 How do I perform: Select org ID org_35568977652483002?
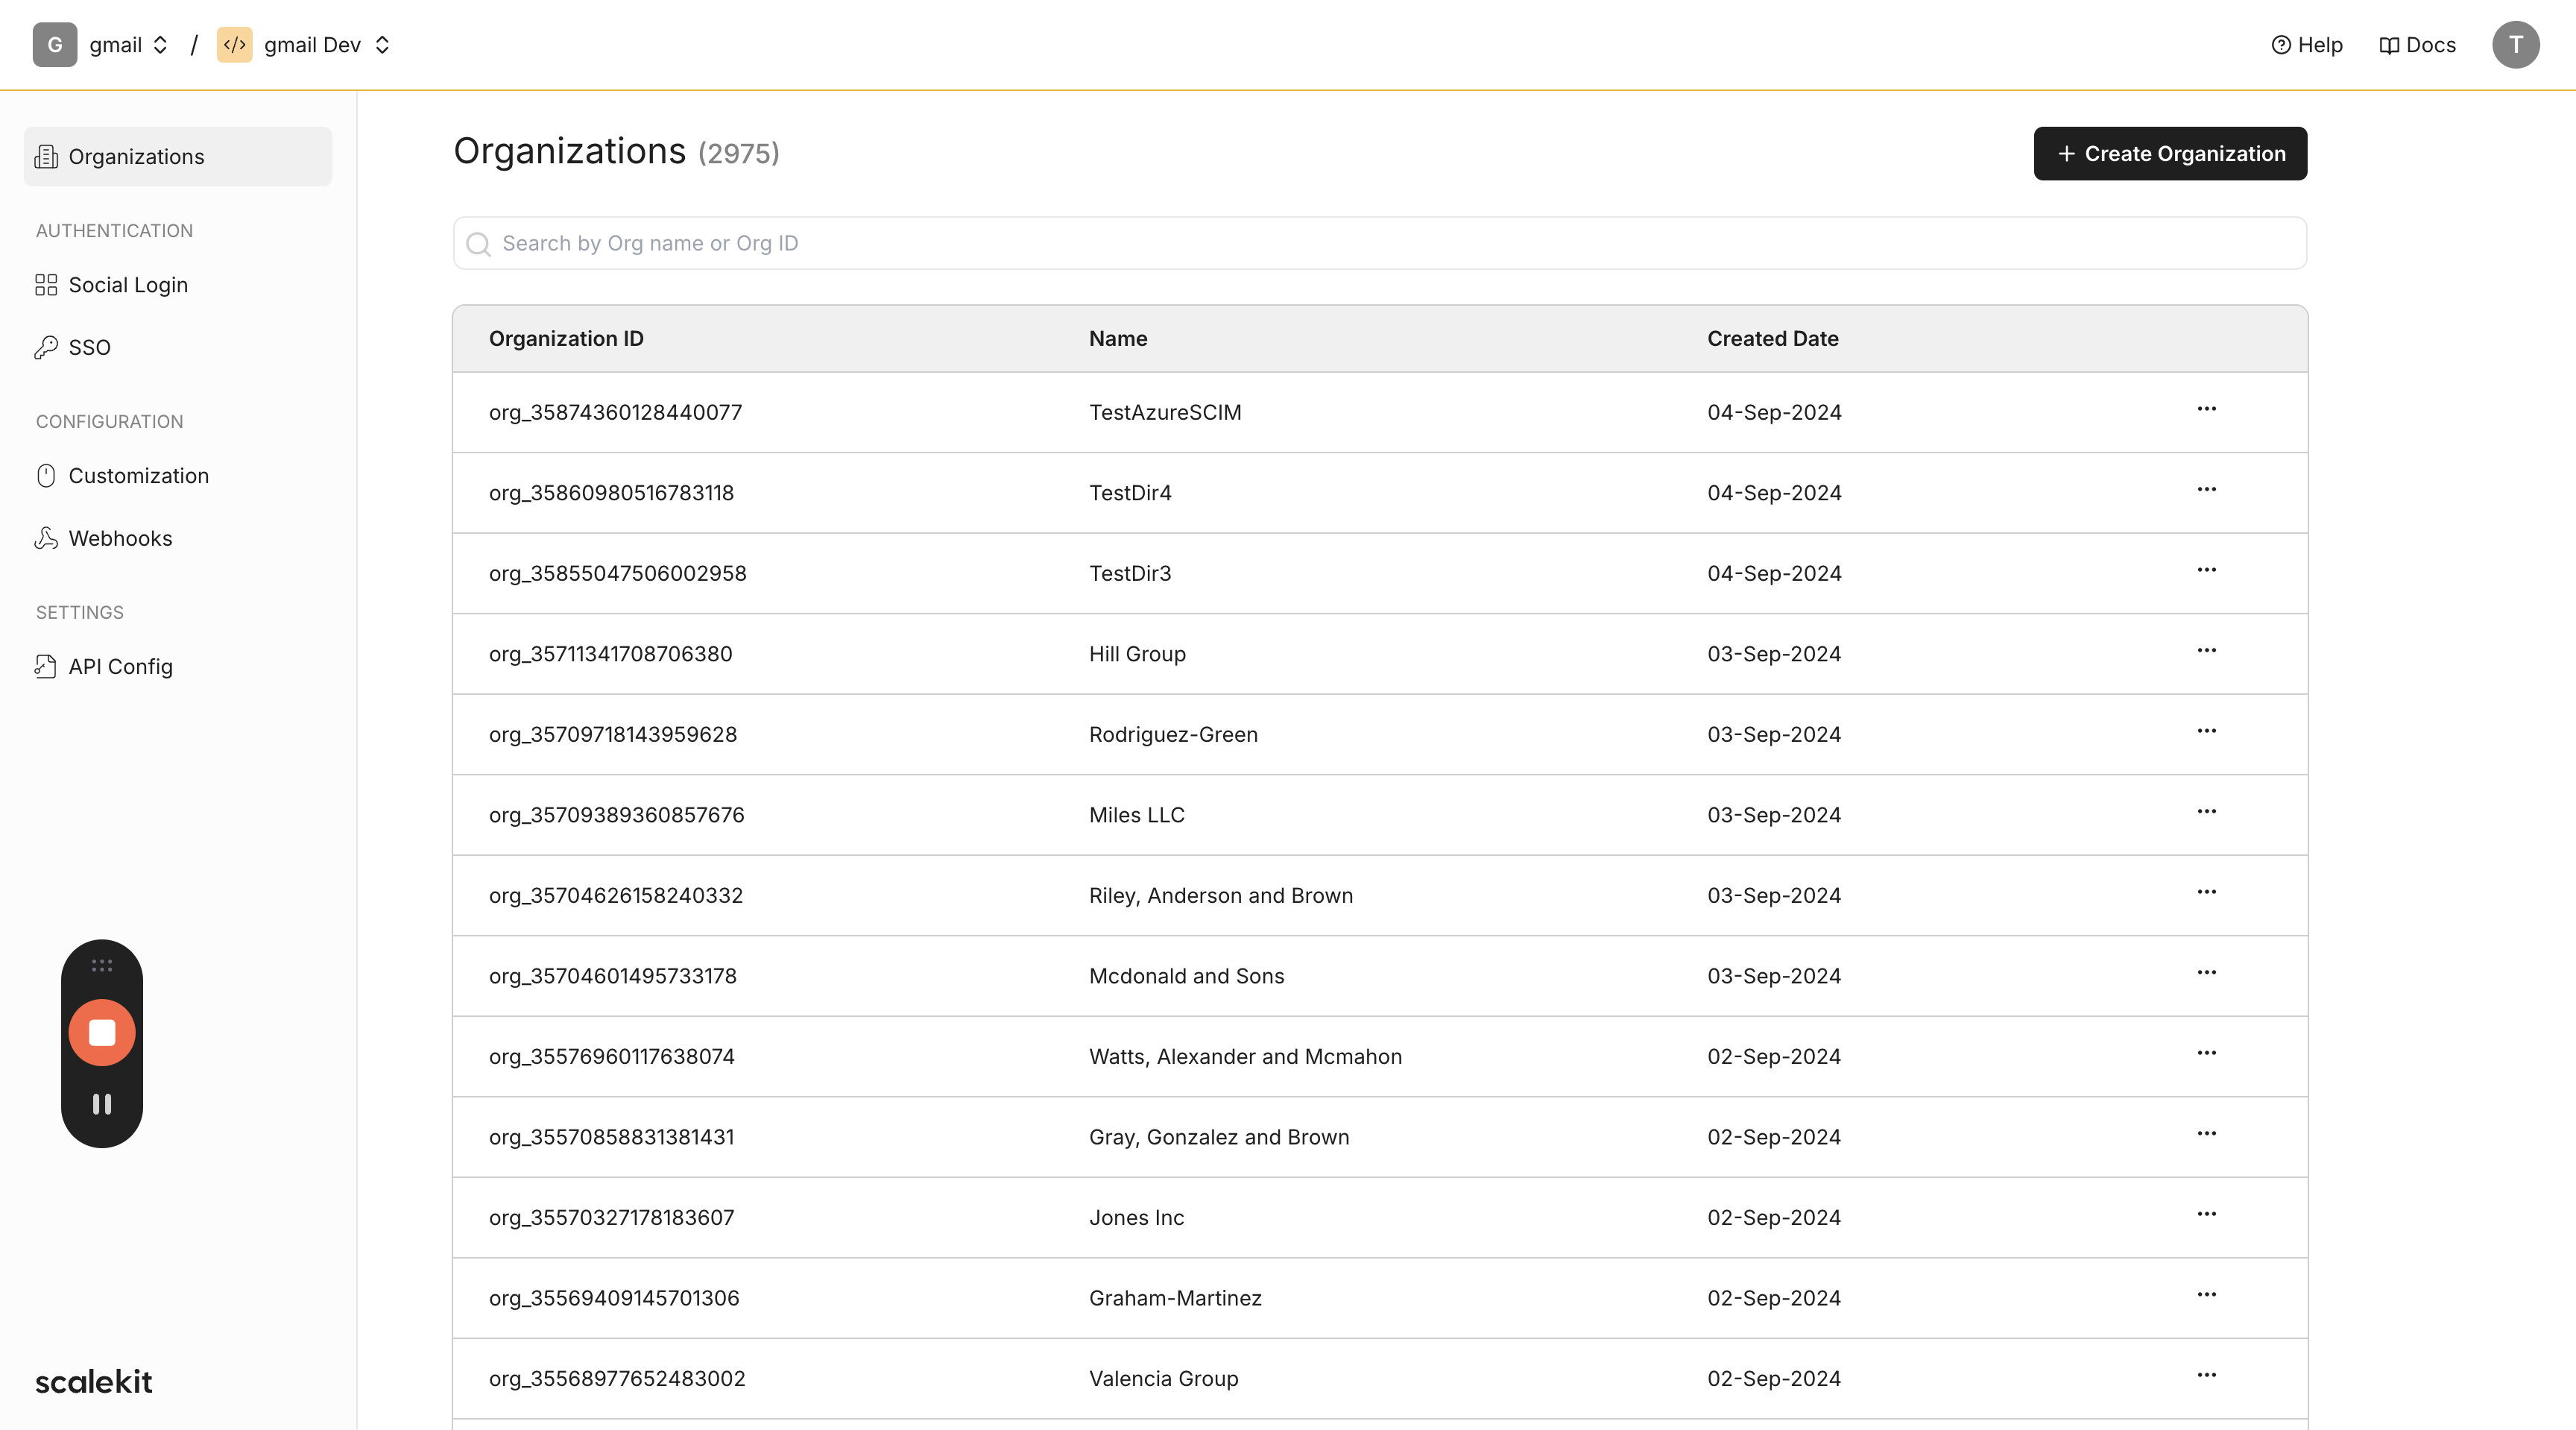coord(617,1378)
